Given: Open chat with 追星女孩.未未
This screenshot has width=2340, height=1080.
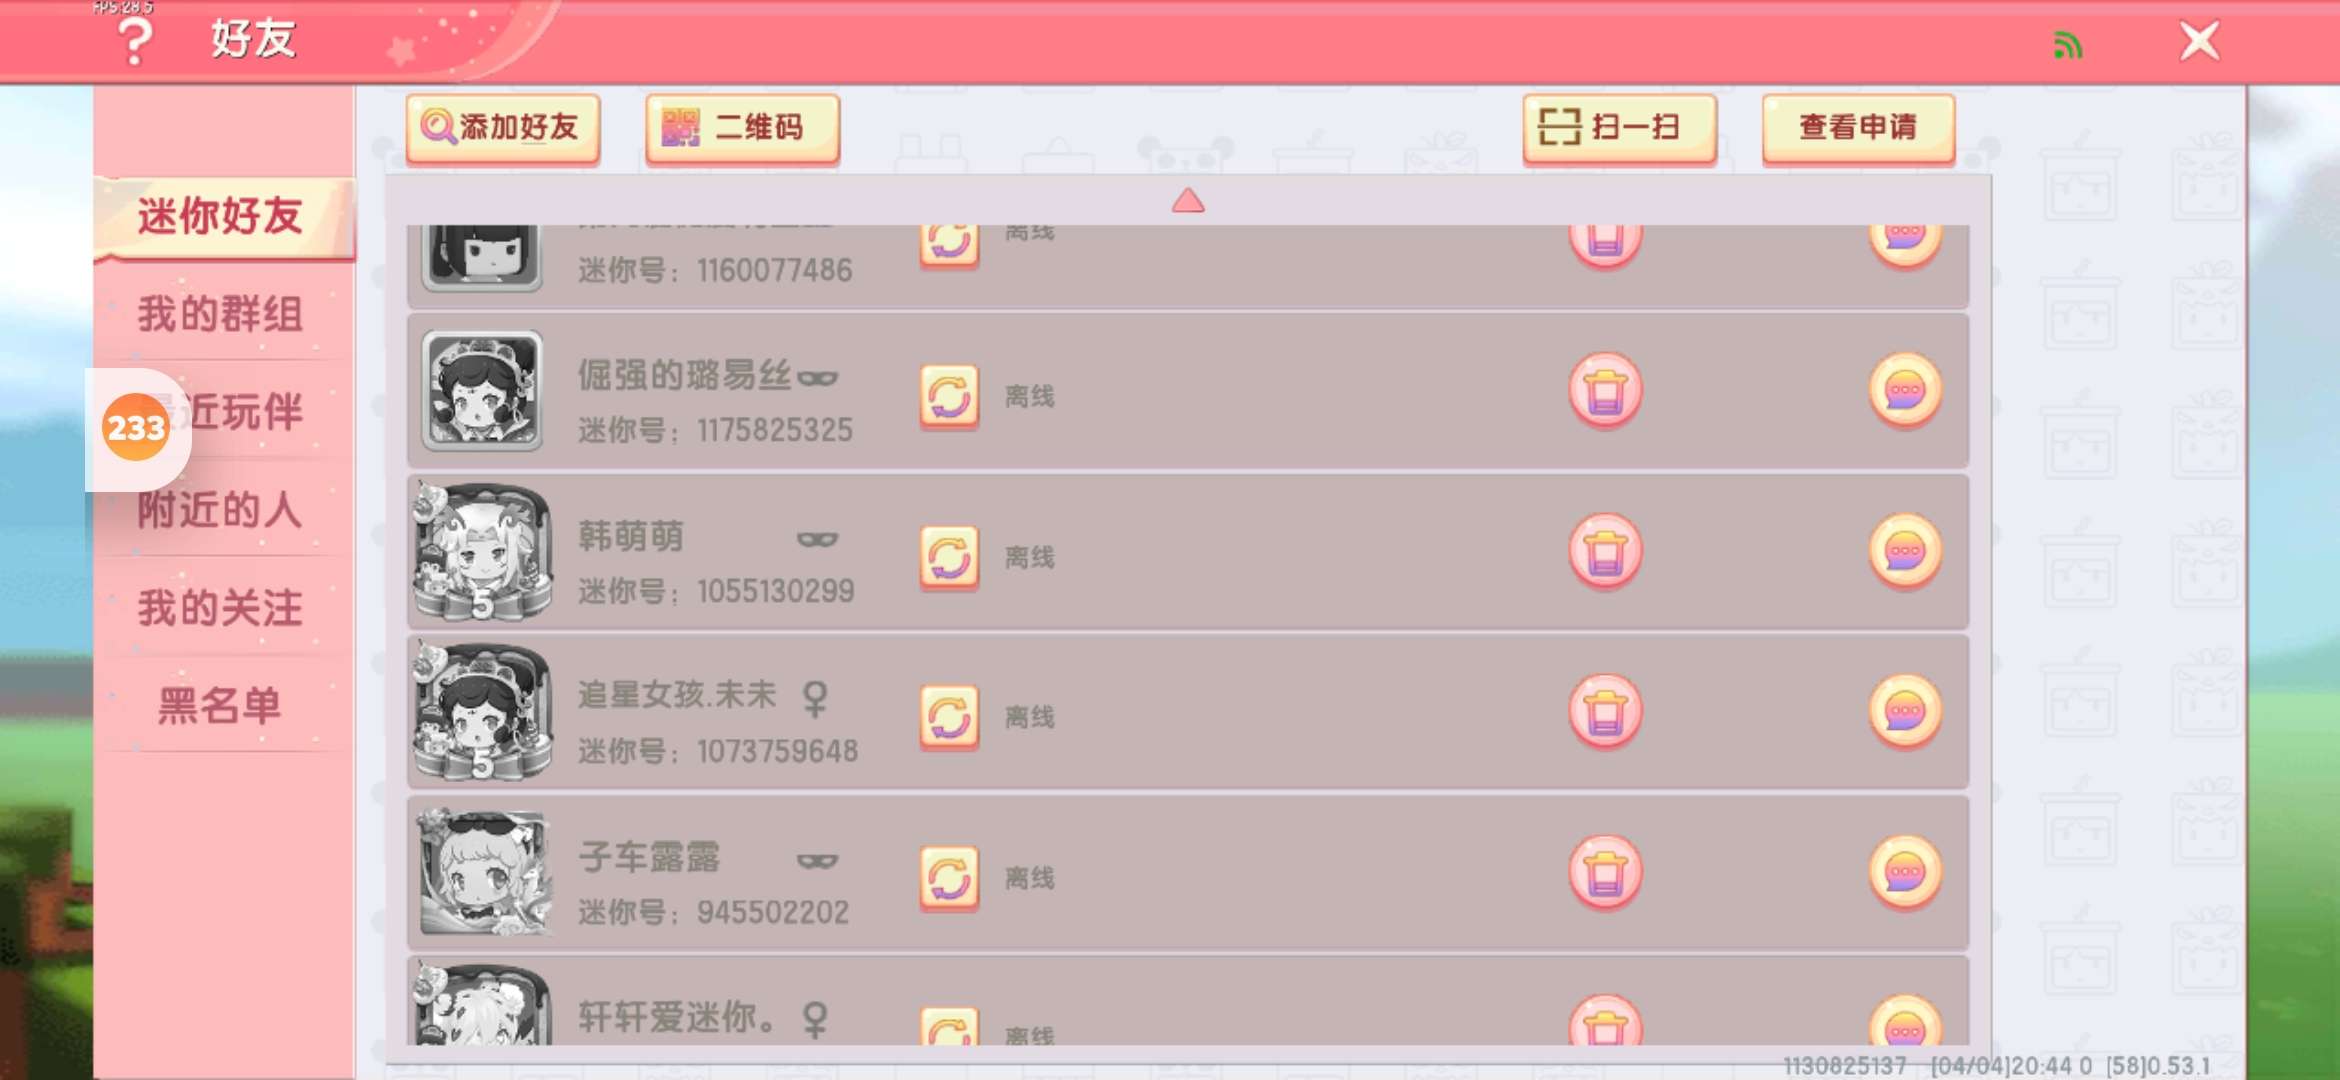Looking at the screenshot, I should tap(1905, 712).
